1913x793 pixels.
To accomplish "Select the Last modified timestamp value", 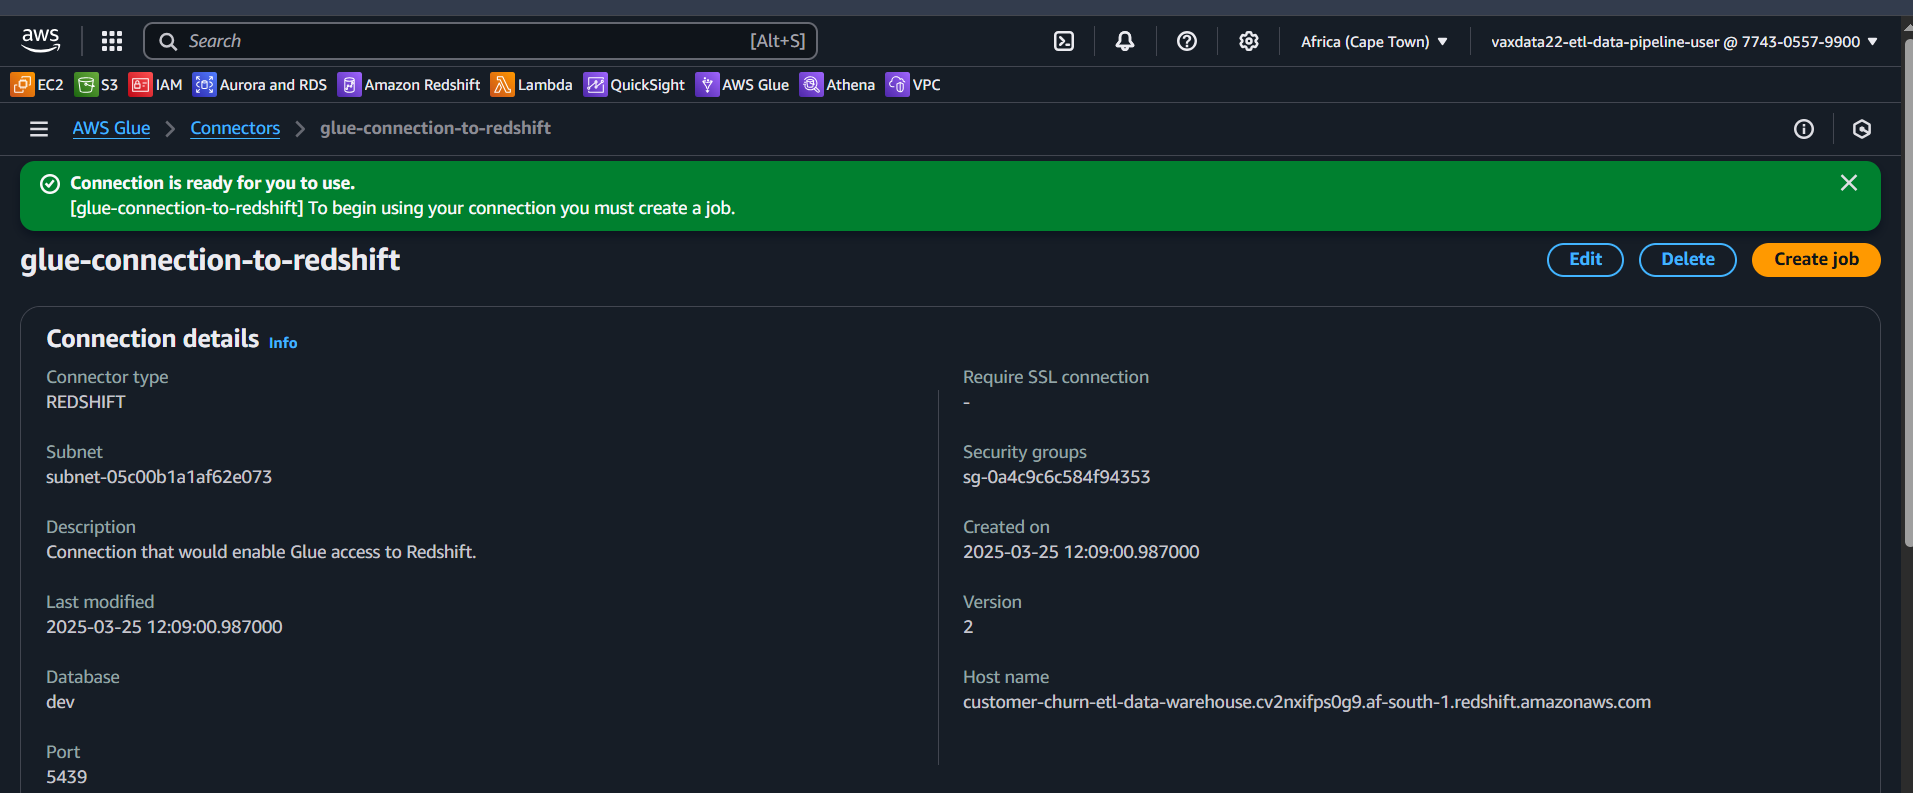I will click(x=164, y=627).
